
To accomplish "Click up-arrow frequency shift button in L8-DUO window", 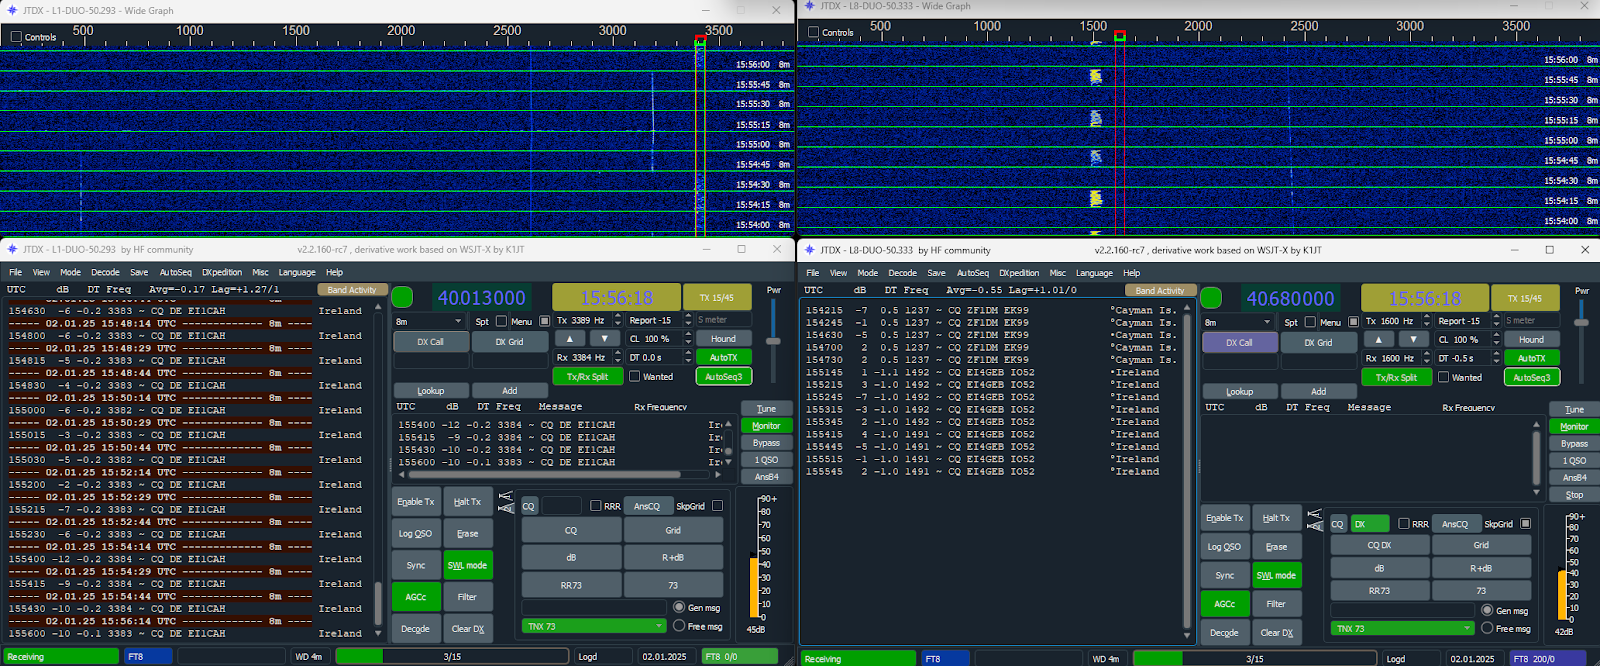I will point(1379,340).
